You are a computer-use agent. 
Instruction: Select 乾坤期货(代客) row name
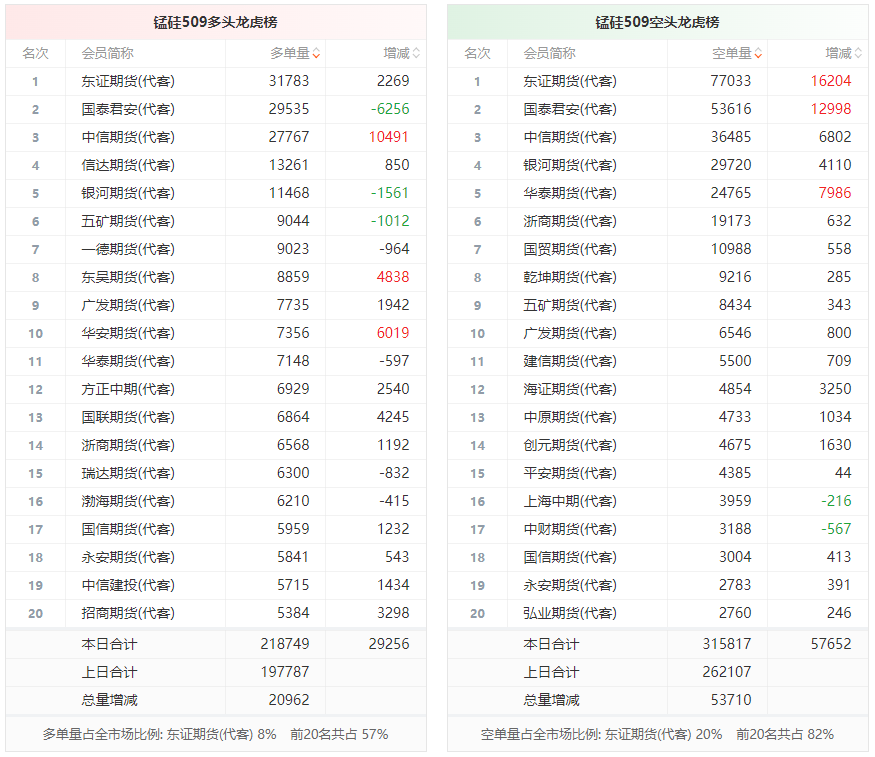[570, 277]
